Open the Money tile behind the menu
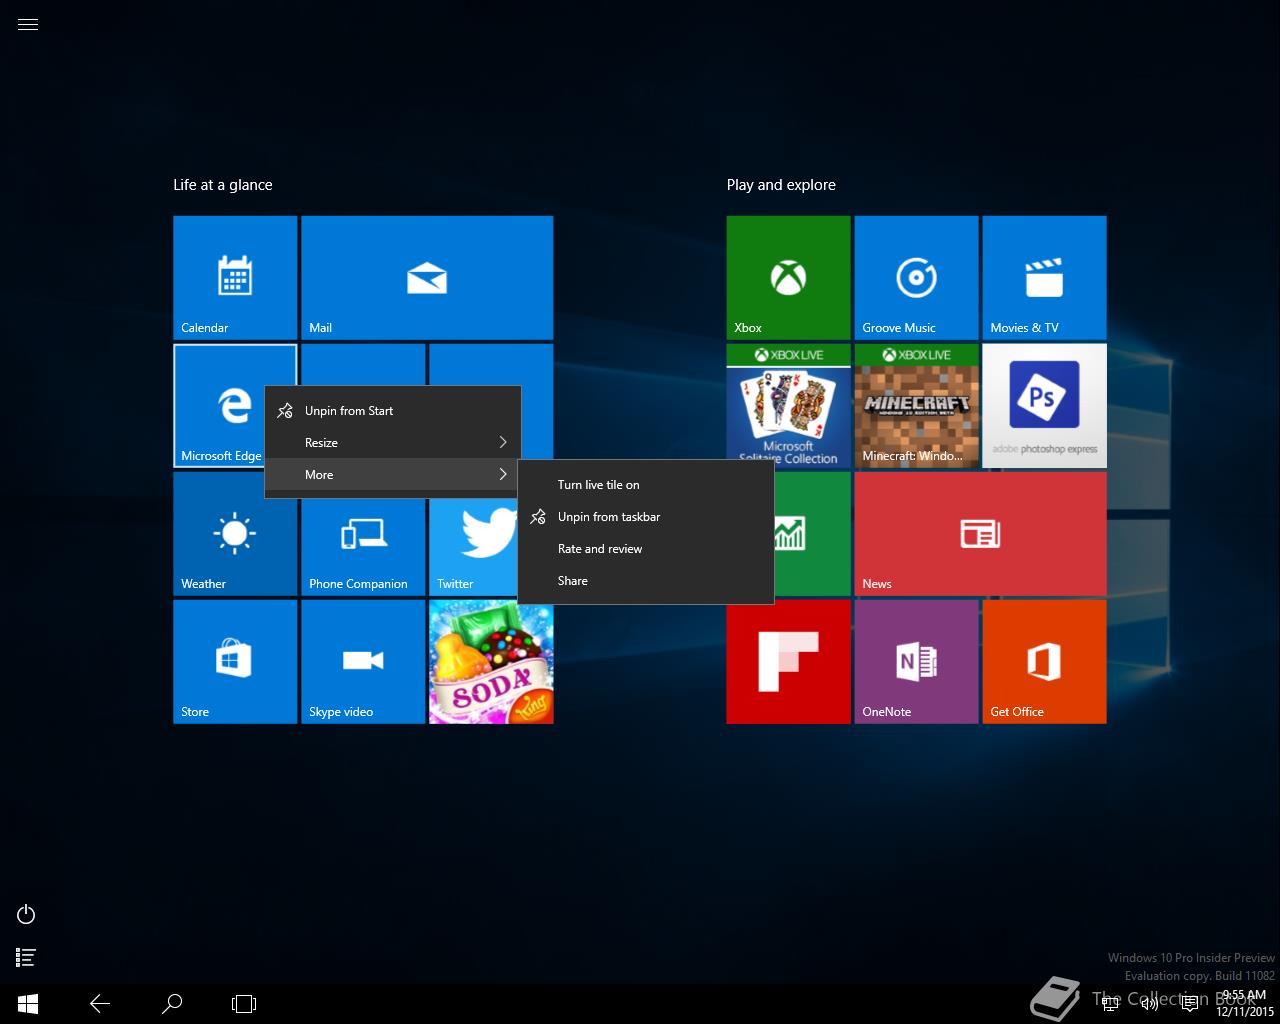This screenshot has height=1024, width=1280. coord(812,534)
